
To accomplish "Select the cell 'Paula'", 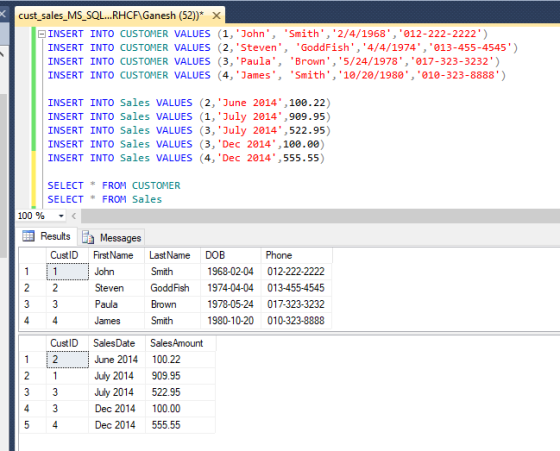I will (116, 305).
